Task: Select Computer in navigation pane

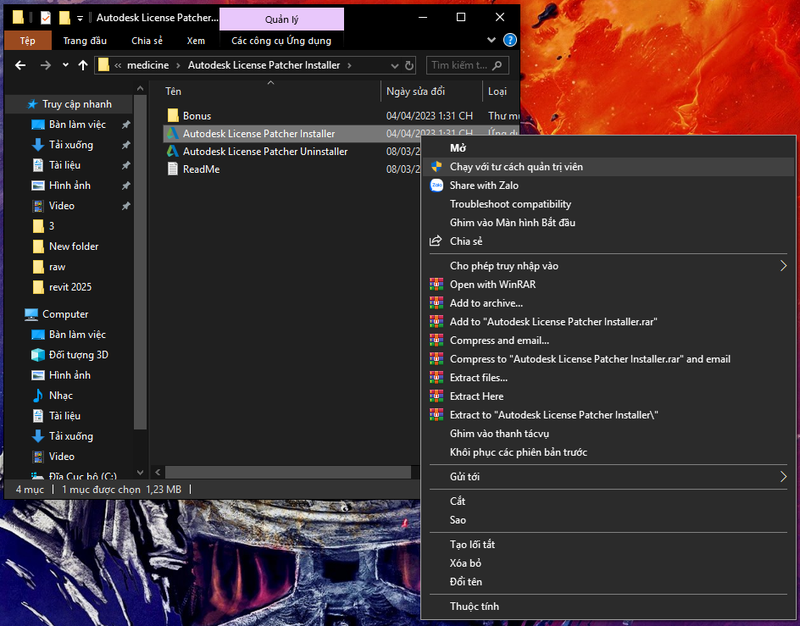Action: tap(65, 314)
